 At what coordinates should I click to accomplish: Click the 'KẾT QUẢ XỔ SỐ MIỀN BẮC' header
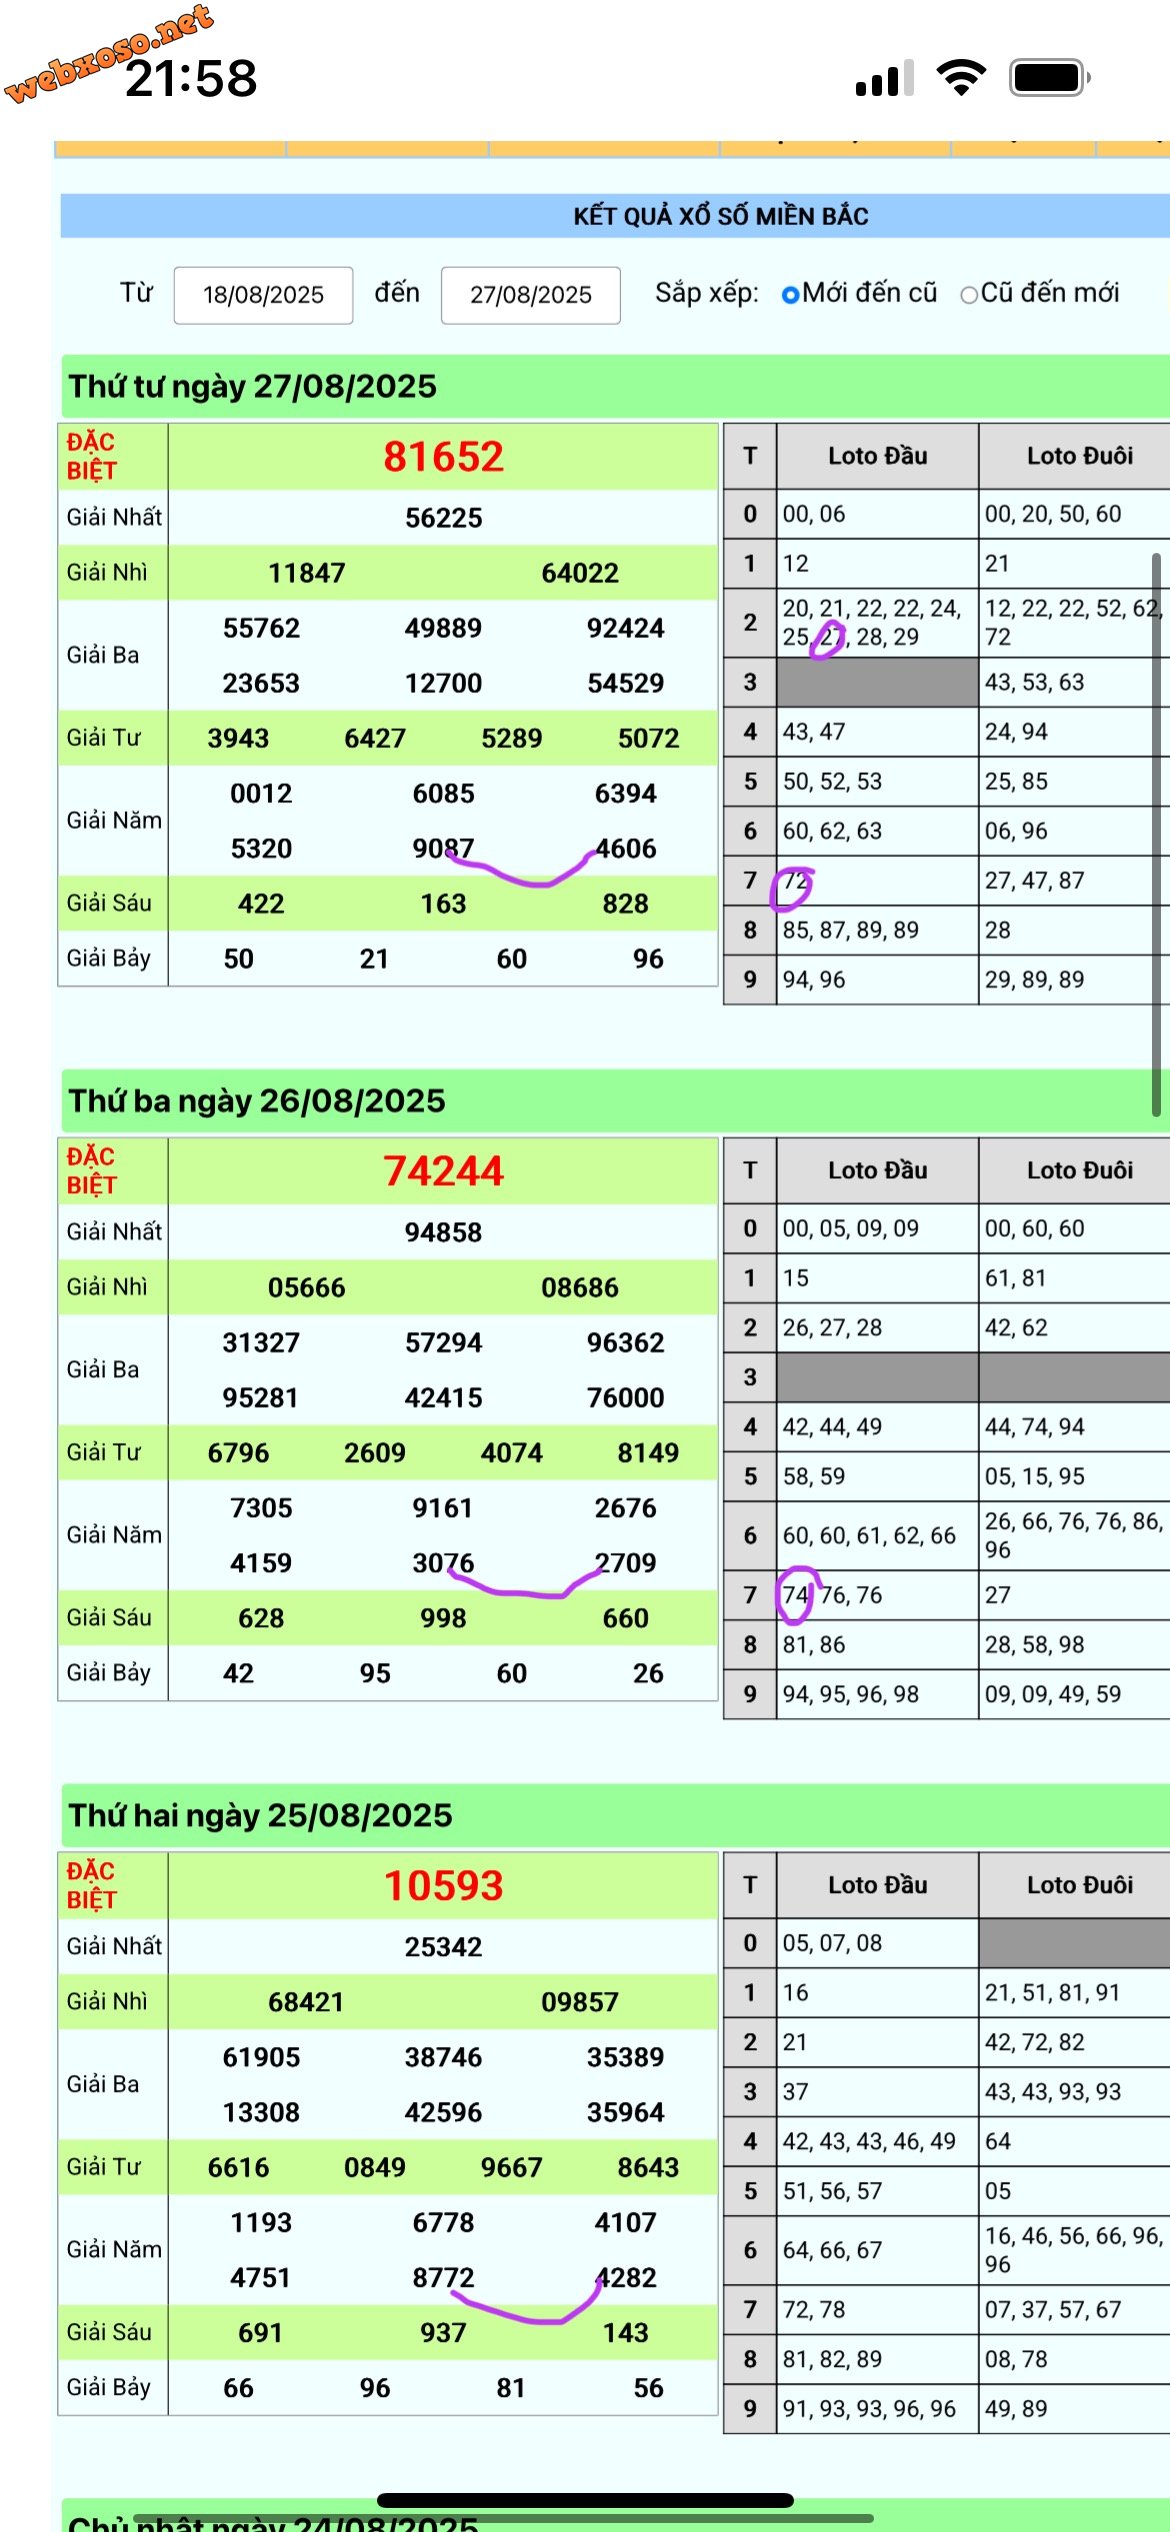pyautogui.click(x=720, y=216)
